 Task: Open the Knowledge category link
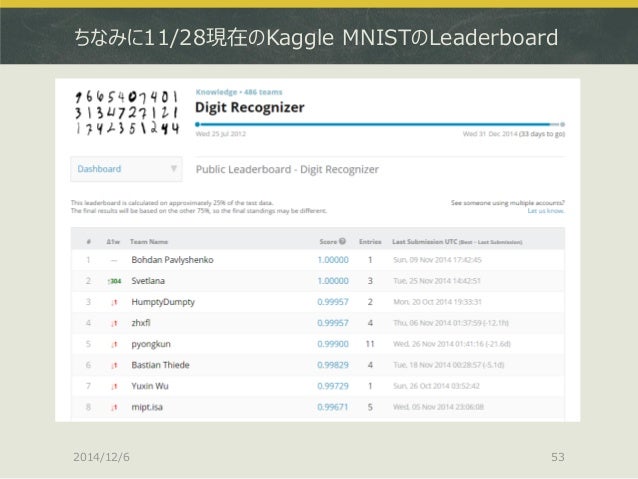point(216,92)
